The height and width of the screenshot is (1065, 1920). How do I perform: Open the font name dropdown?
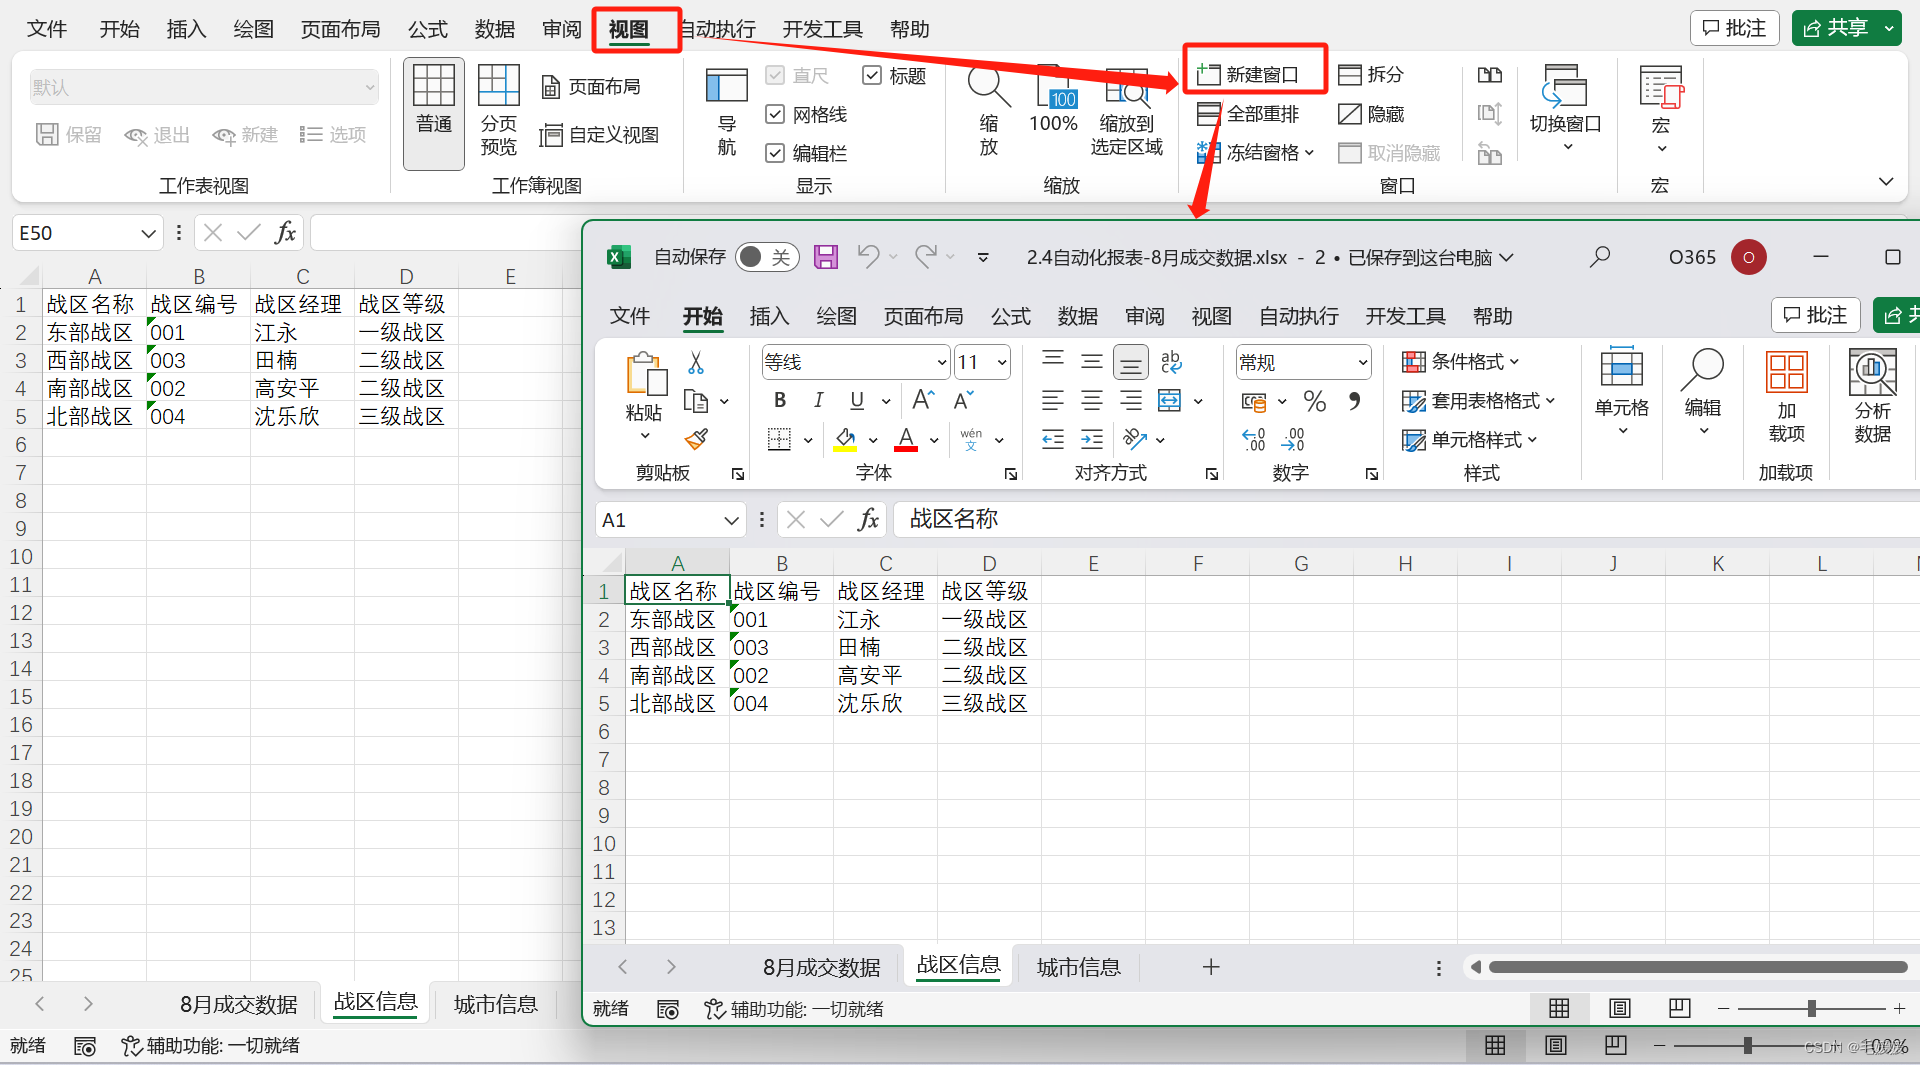941,362
